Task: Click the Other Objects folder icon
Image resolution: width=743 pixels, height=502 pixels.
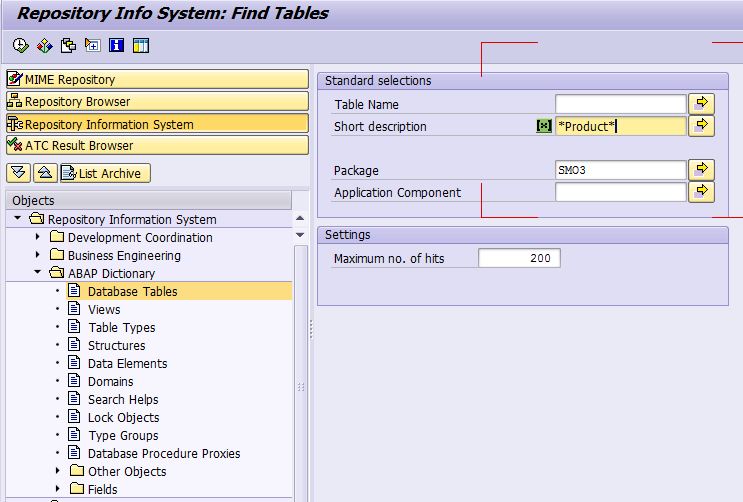Action: 77,470
